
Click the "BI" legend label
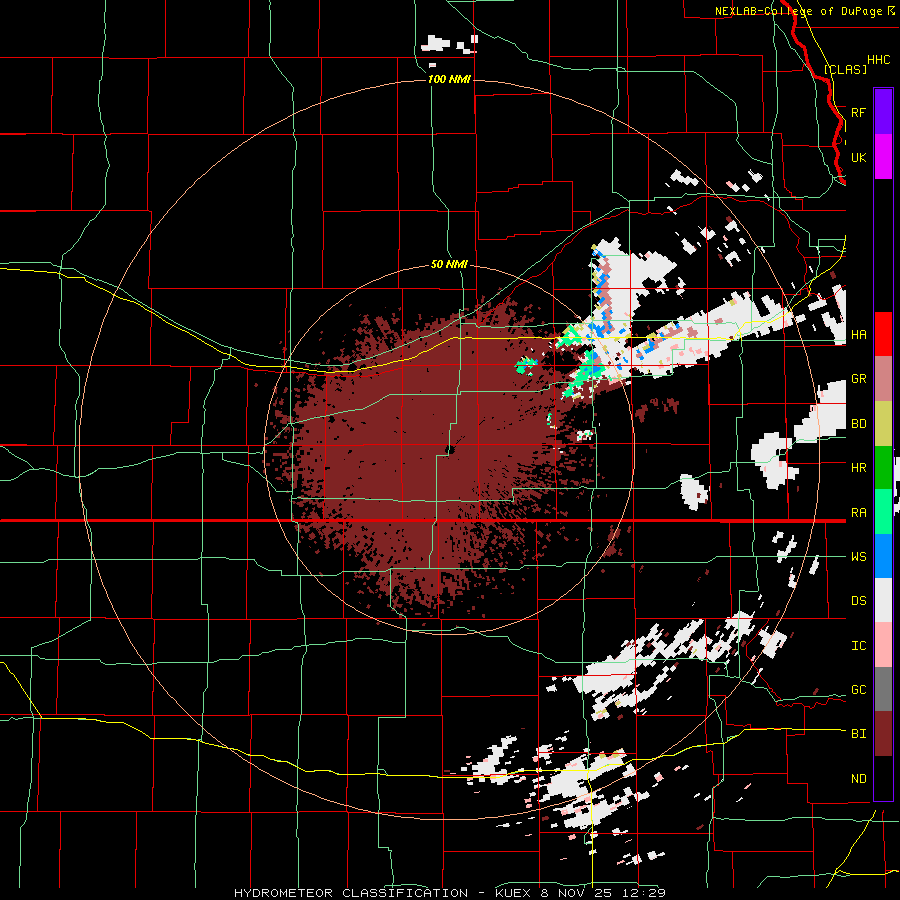coord(858,734)
